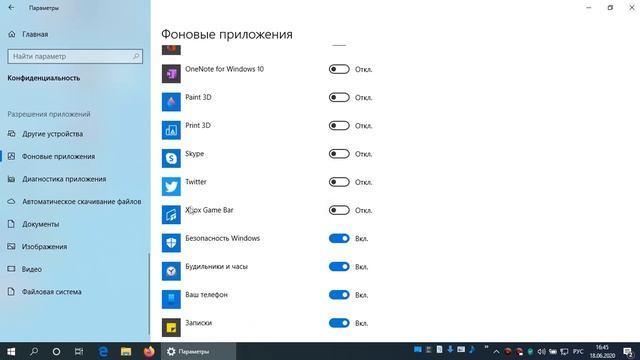Click the РУС language indicator

point(578,351)
